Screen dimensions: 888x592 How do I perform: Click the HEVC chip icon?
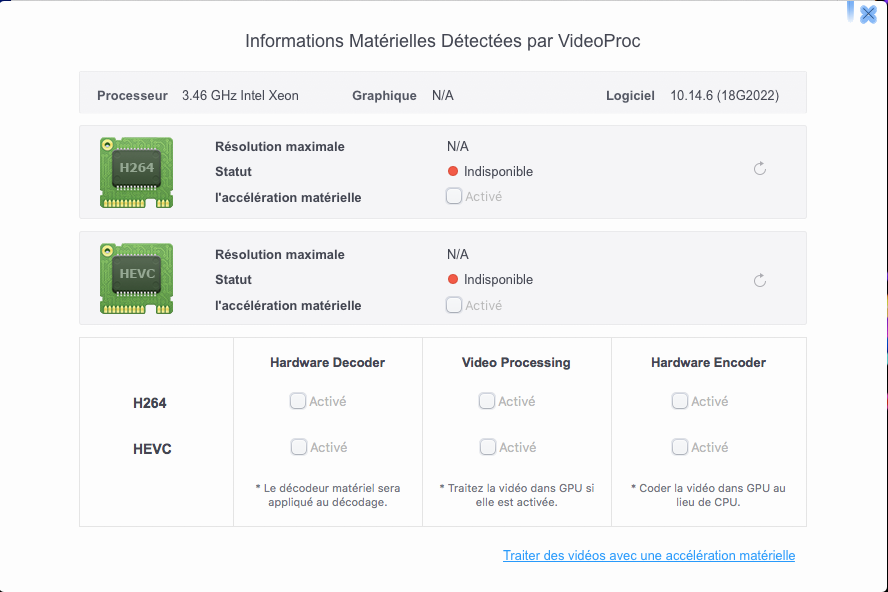pyautogui.click(x=136, y=278)
